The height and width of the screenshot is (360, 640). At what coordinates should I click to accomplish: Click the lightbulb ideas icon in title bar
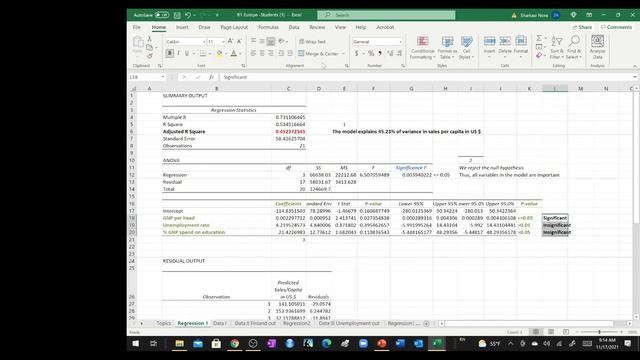(x=573, y=15)
